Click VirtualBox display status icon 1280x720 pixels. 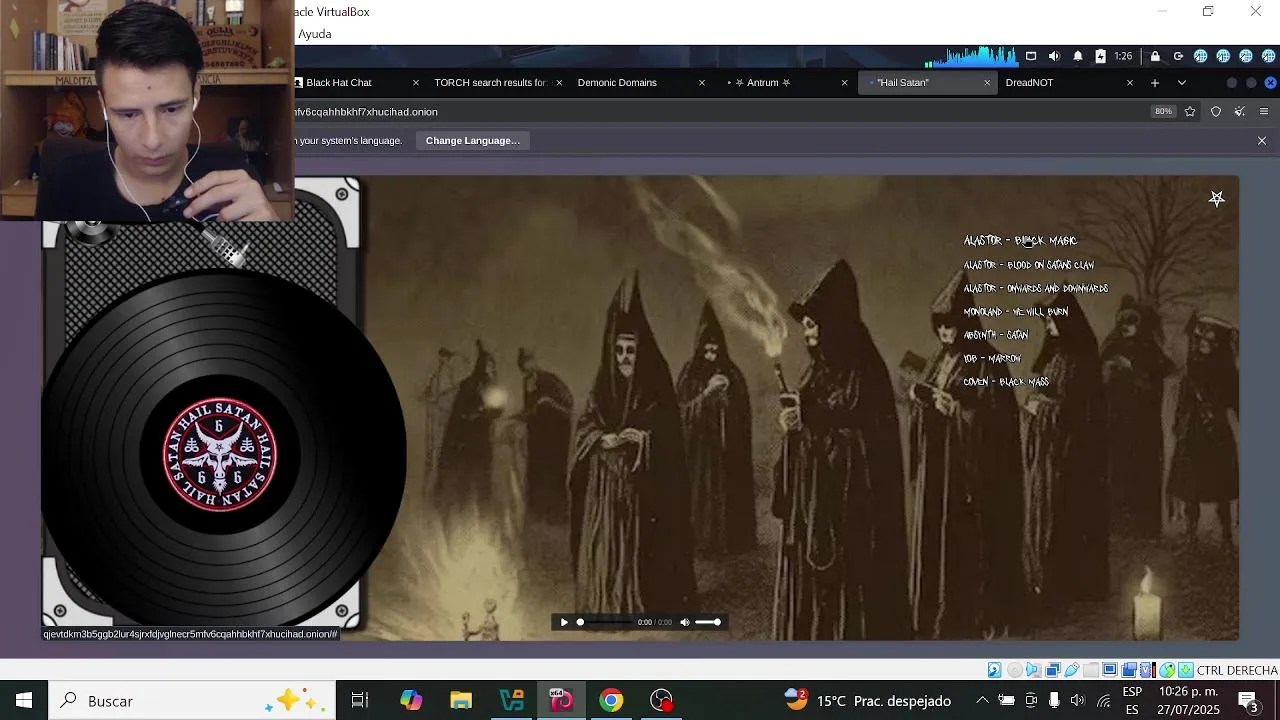point(1110,670)
